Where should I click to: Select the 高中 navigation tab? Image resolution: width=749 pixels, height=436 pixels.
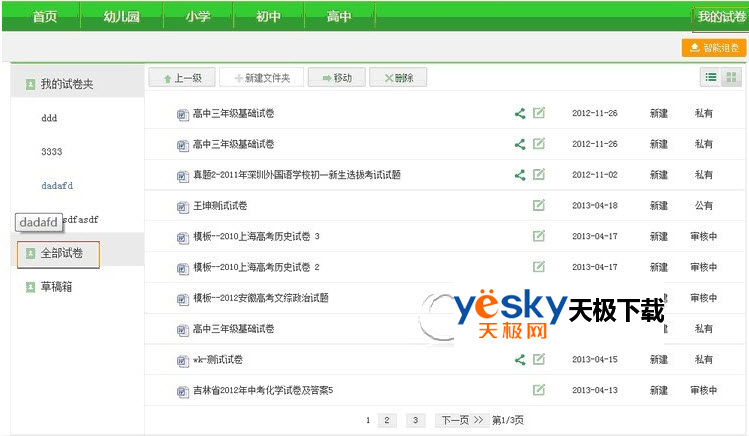click(x=339, y=17)
